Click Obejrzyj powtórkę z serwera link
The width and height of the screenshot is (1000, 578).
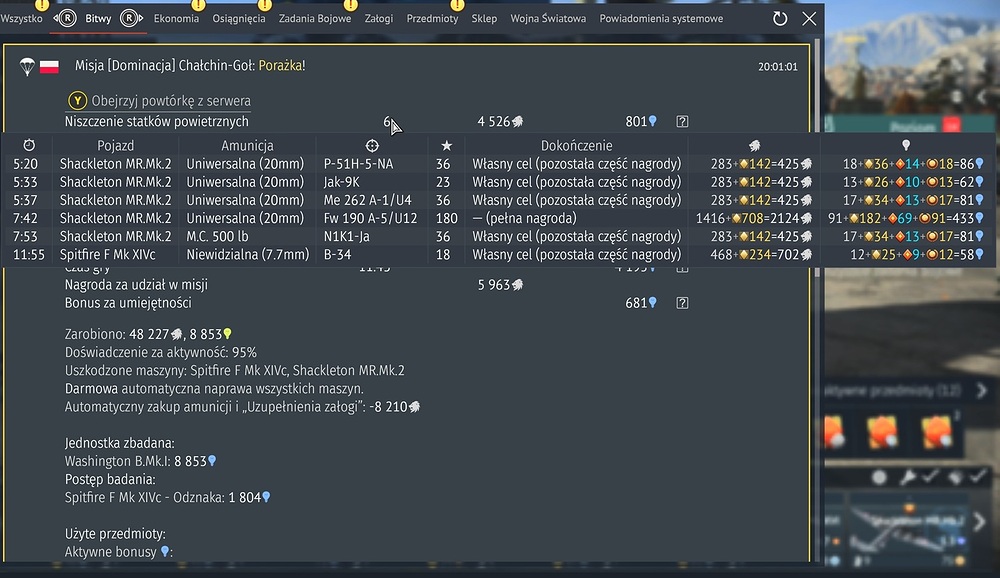(x=171, y=101)
